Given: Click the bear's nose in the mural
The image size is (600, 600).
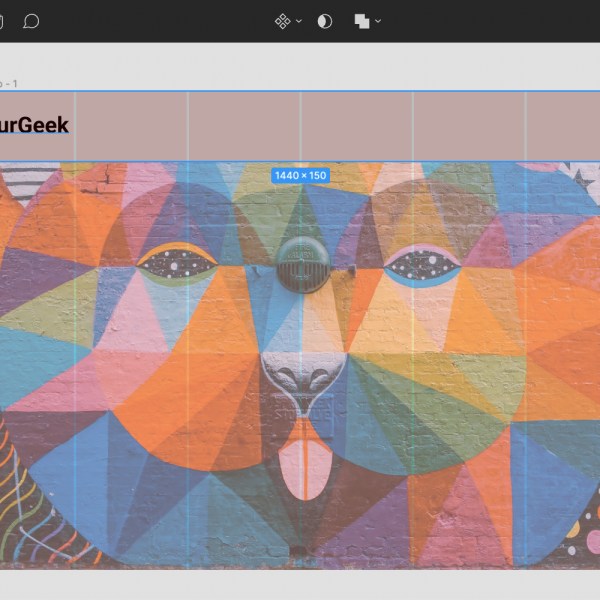Looking at the screenshot, I should point(300,380).
